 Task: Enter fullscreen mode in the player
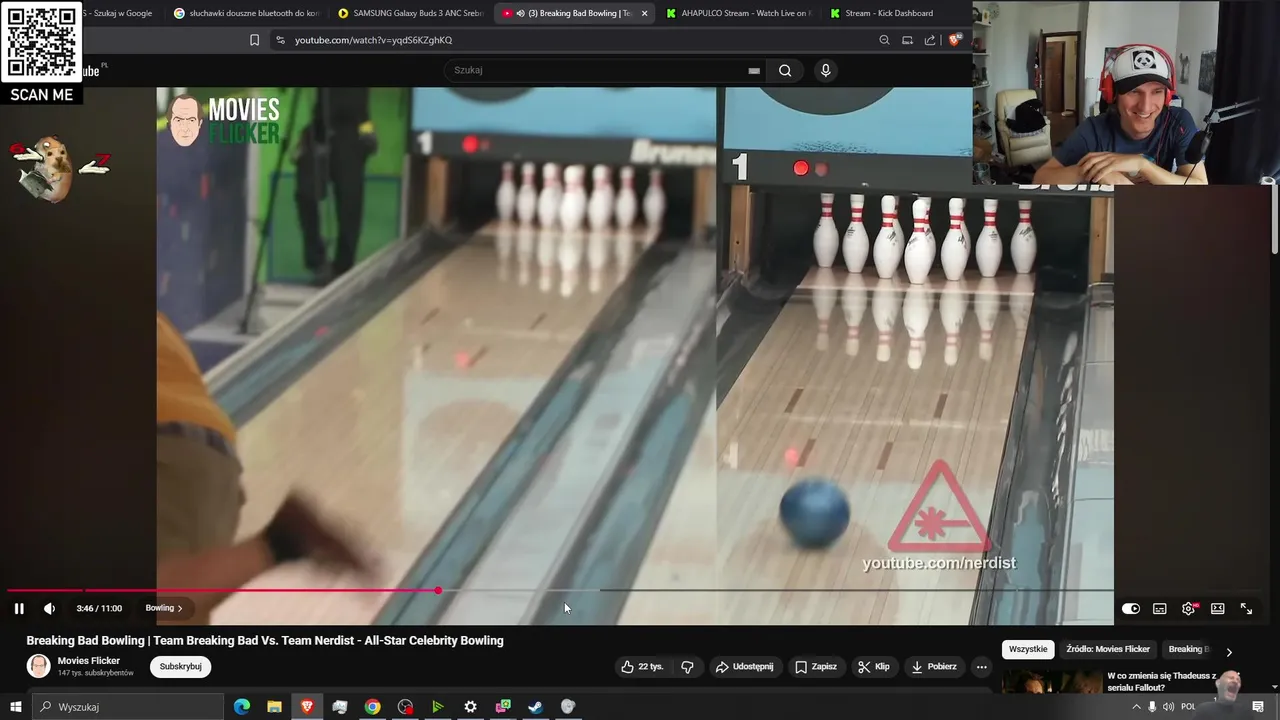1247,608
